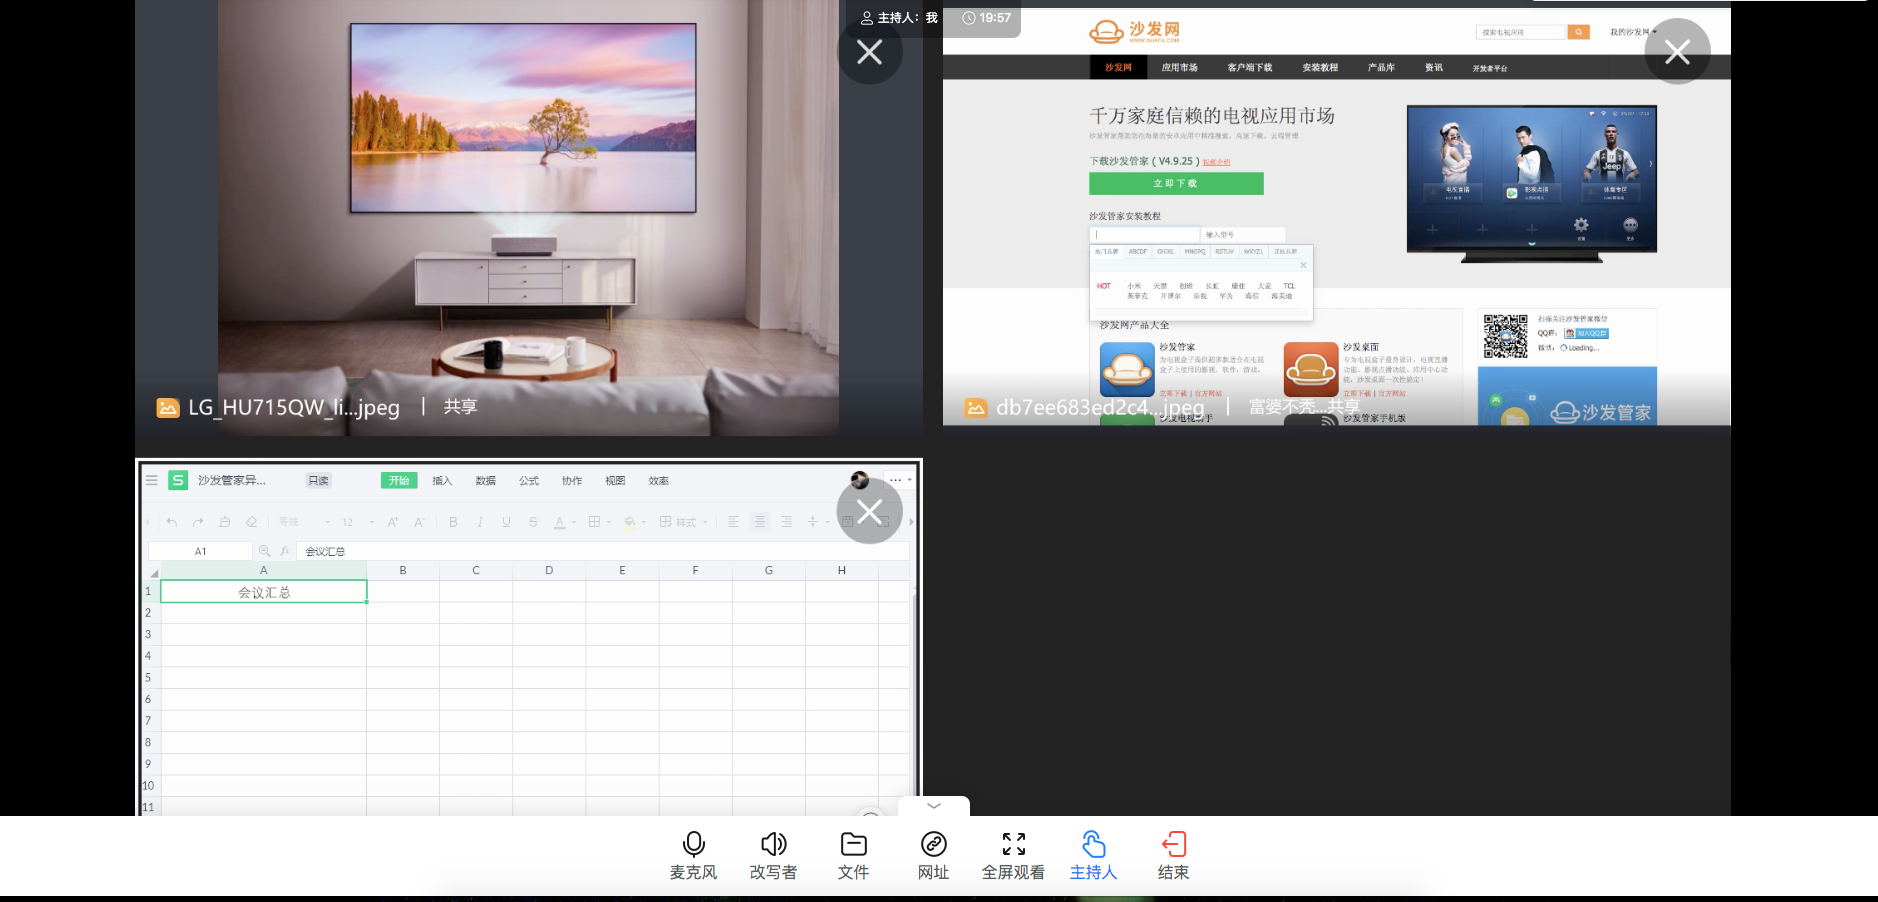This screenshot has height=902, width=1878.
Task: Click 应用市场 in the 沙发网 navbar
Action: click(1179, 67)
